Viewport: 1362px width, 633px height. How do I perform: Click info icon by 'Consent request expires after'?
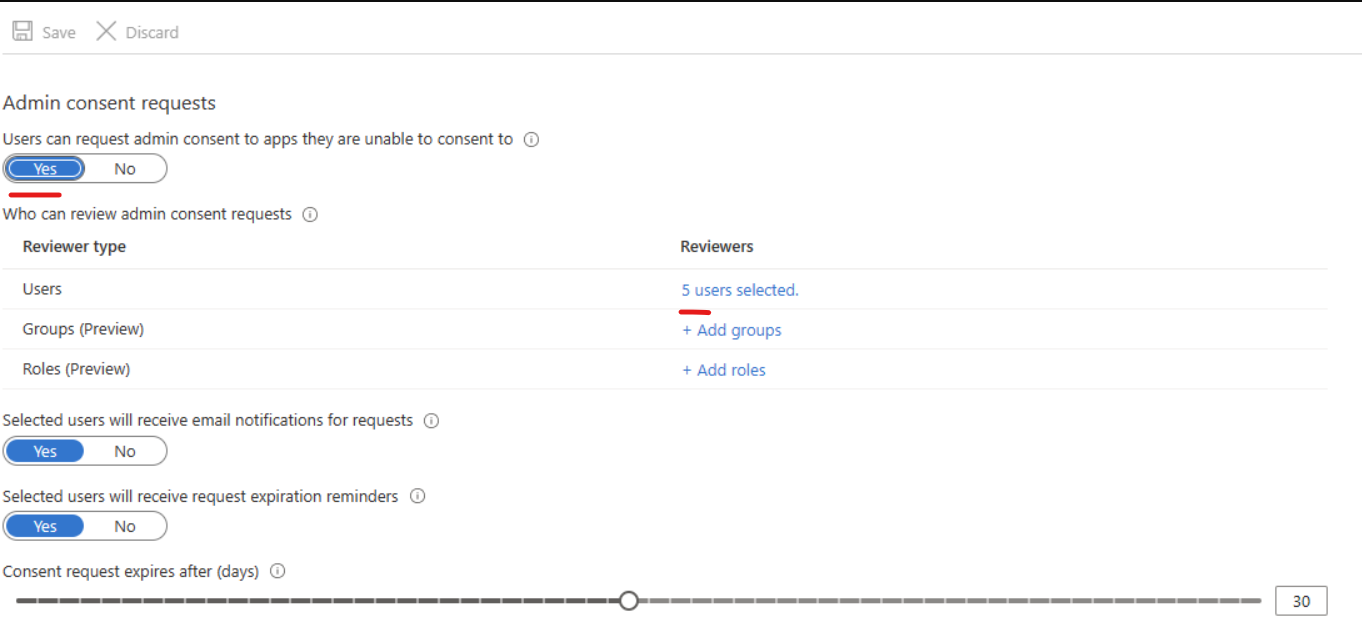278,572
